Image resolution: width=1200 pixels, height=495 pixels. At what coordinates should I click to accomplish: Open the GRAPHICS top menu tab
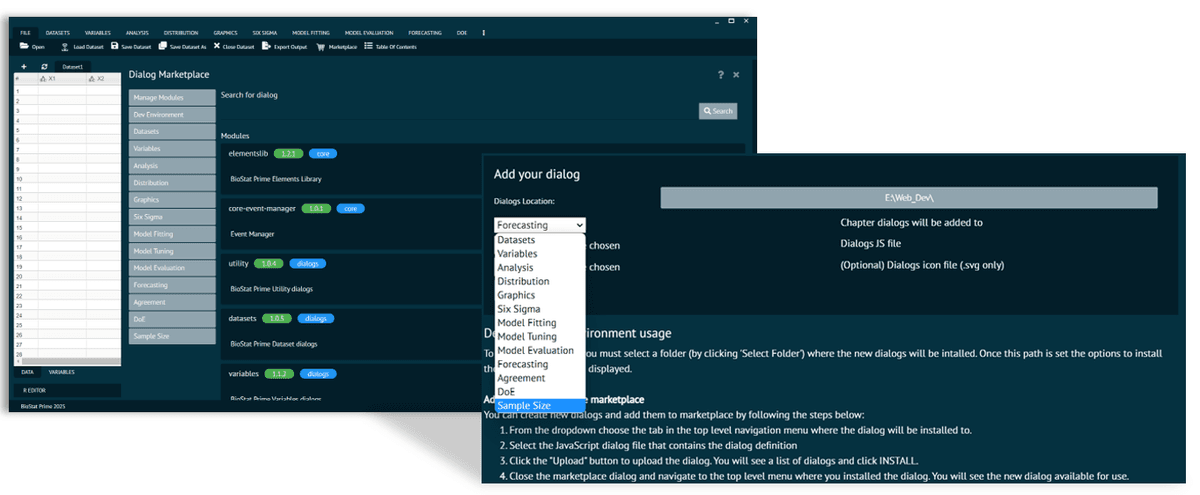[x=225, y=32]
